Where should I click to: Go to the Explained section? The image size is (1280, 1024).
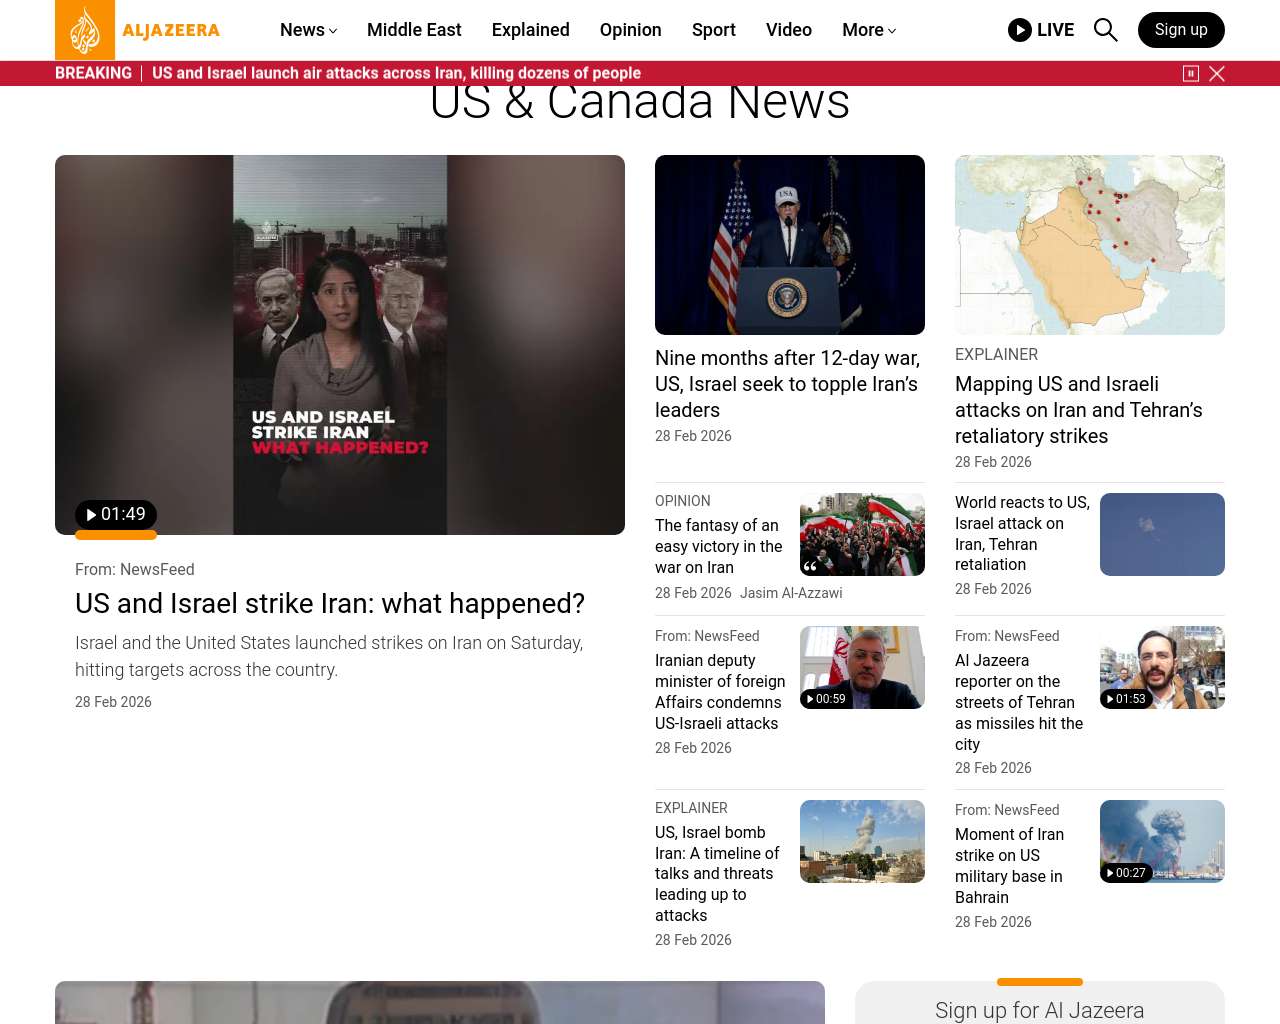tap(531, 30)
